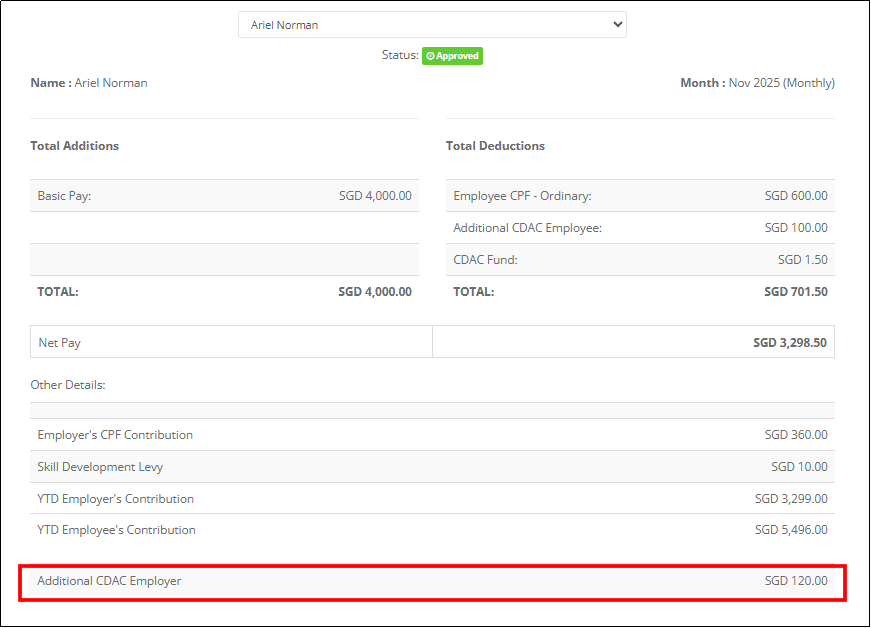The width and height of the screenshot is (871, 628).
Task: Select the deductions total SGD 701.50
Action: click(x=796, y=292)
